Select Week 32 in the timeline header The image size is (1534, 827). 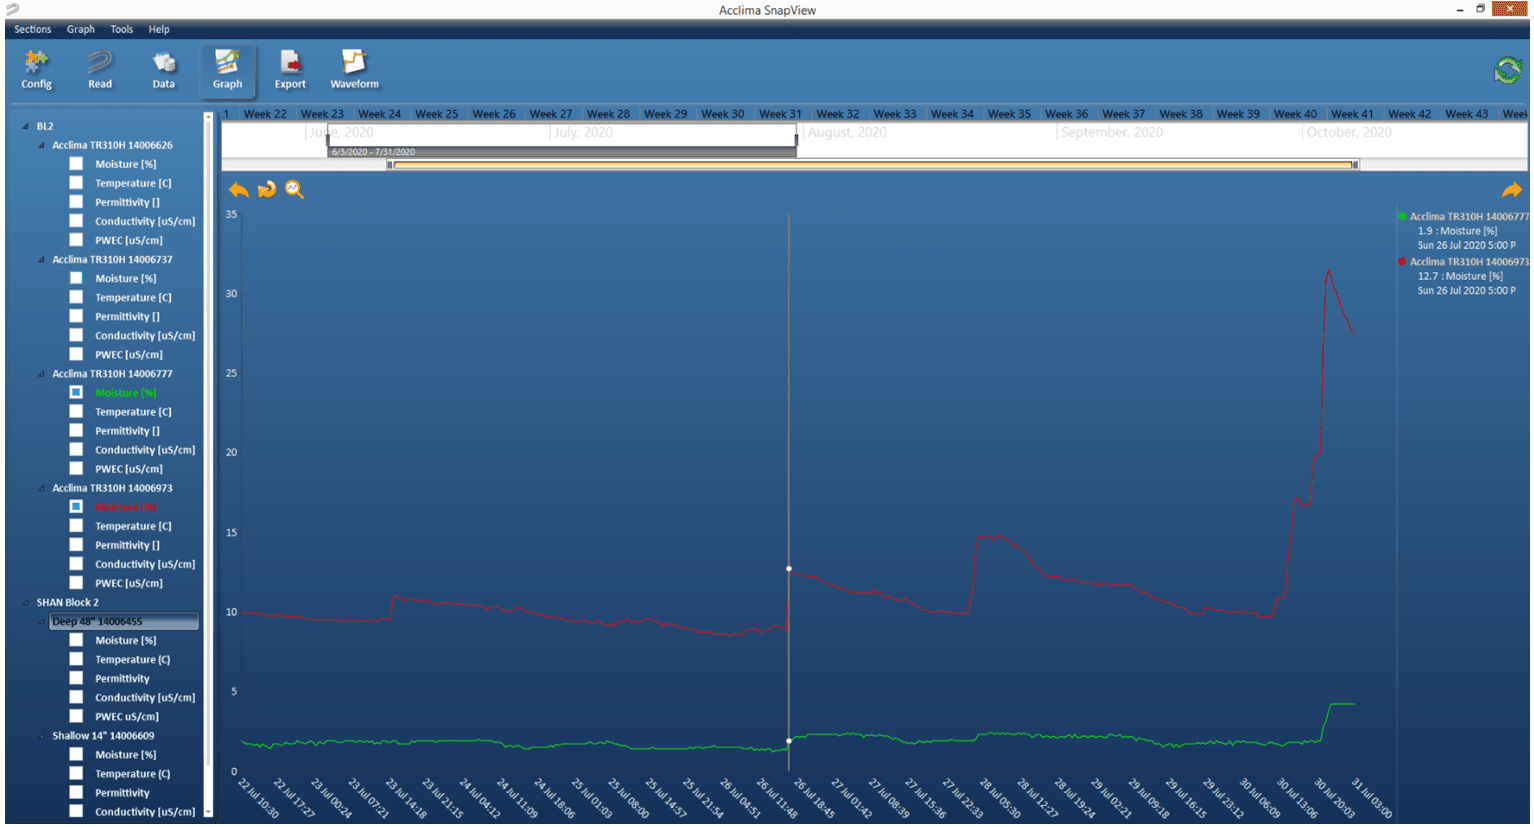[837, 114]
